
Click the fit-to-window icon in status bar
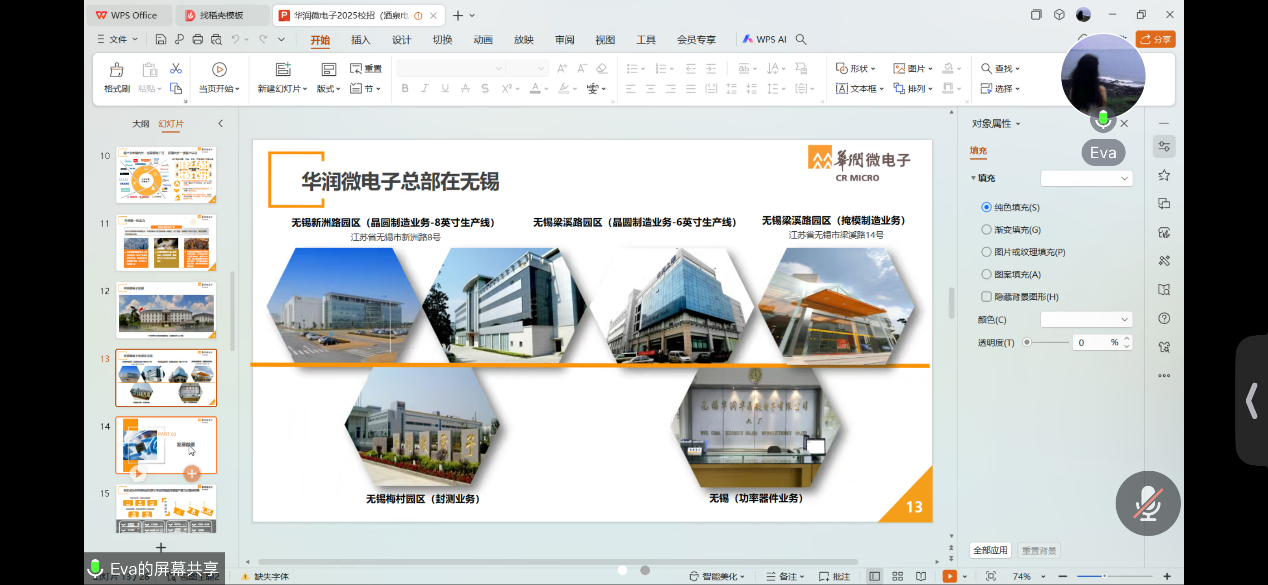click(x=991, y=576)
